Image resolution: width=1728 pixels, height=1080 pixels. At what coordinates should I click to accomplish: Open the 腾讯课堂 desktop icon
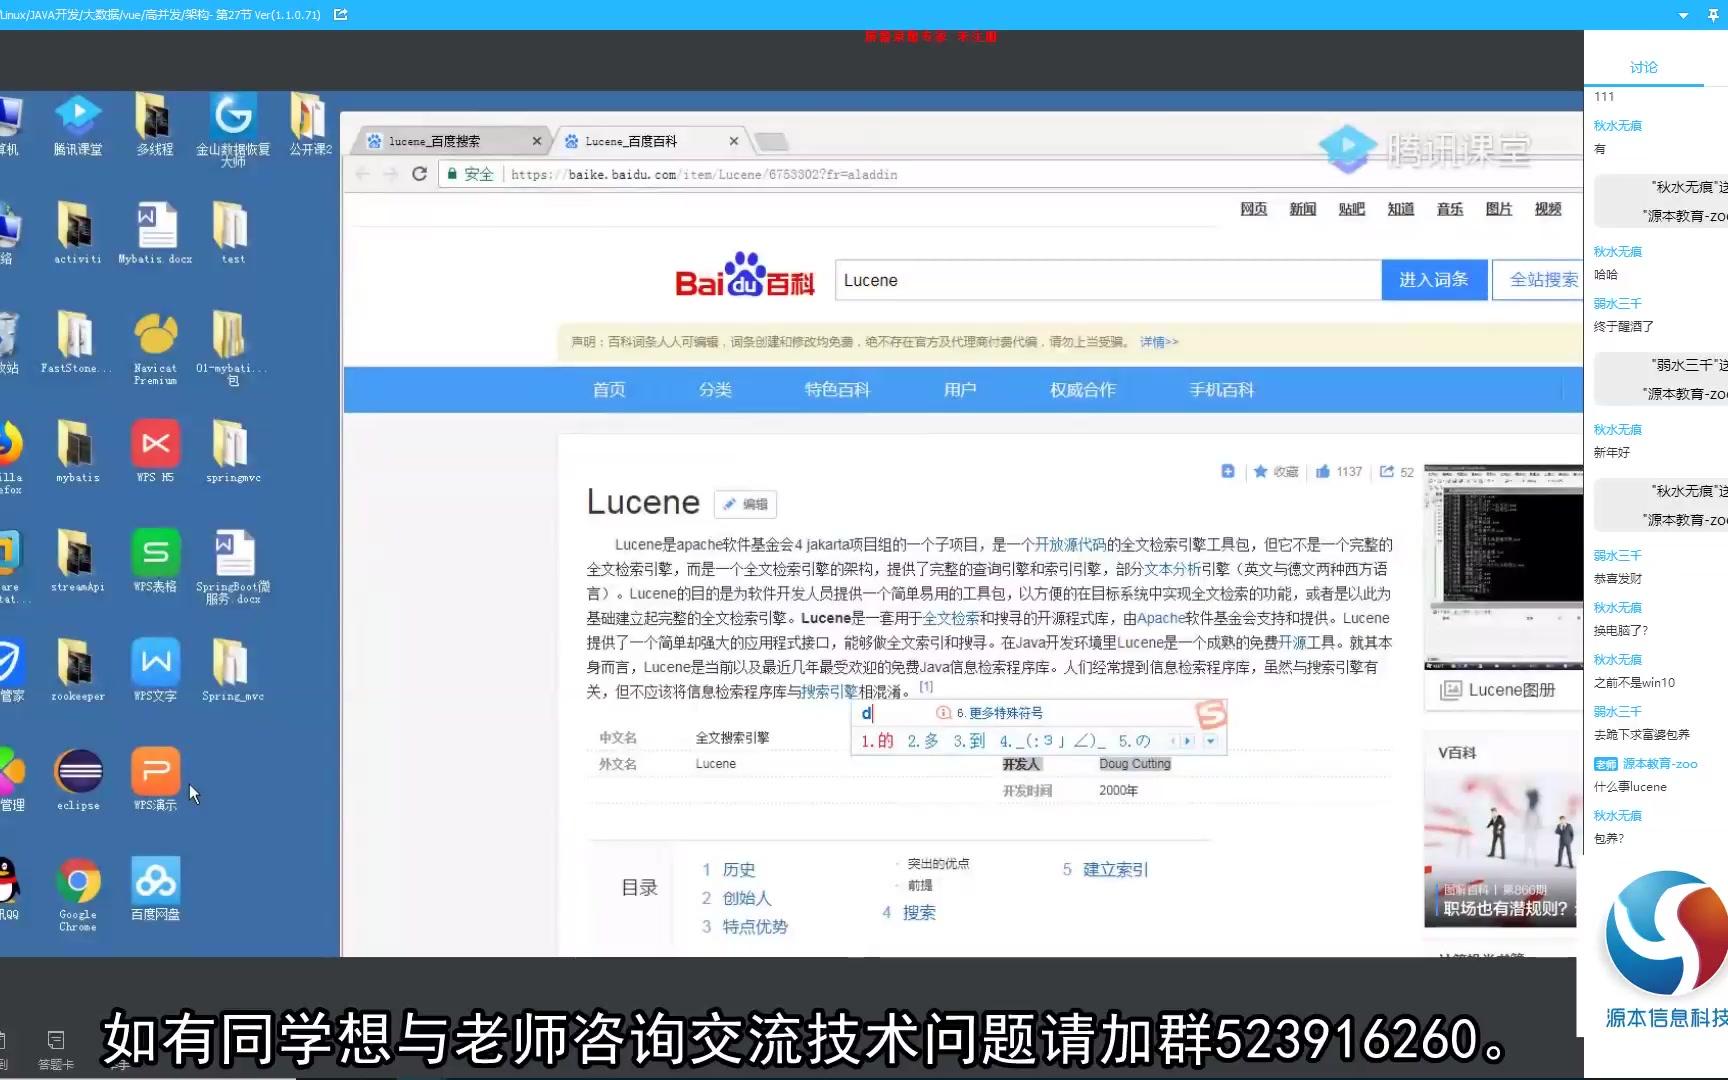[78, 124]
